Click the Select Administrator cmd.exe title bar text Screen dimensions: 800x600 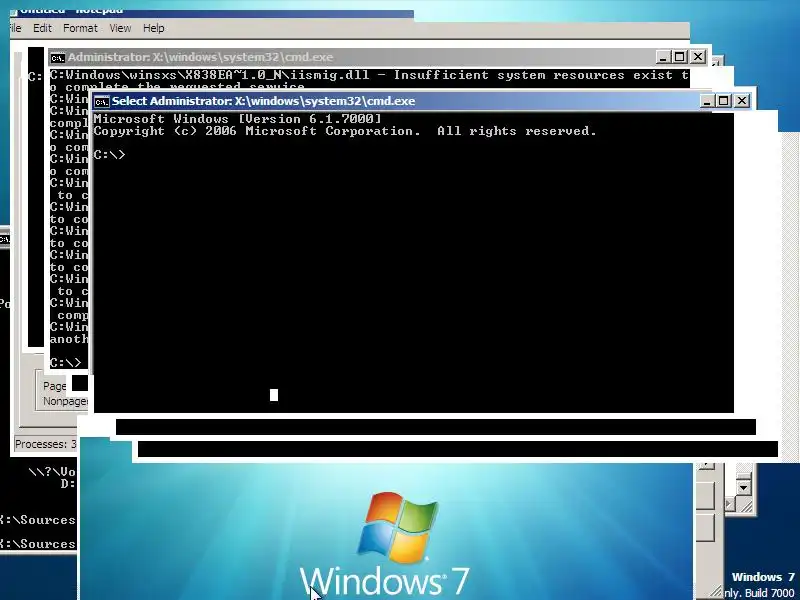click(x=263, y=101)
